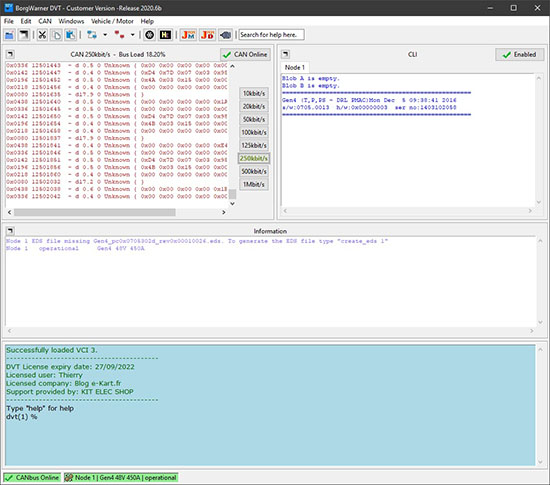Click the 'Type "help" for help' console line
Screen dimensions: 550x485
[x=40, y=409]
